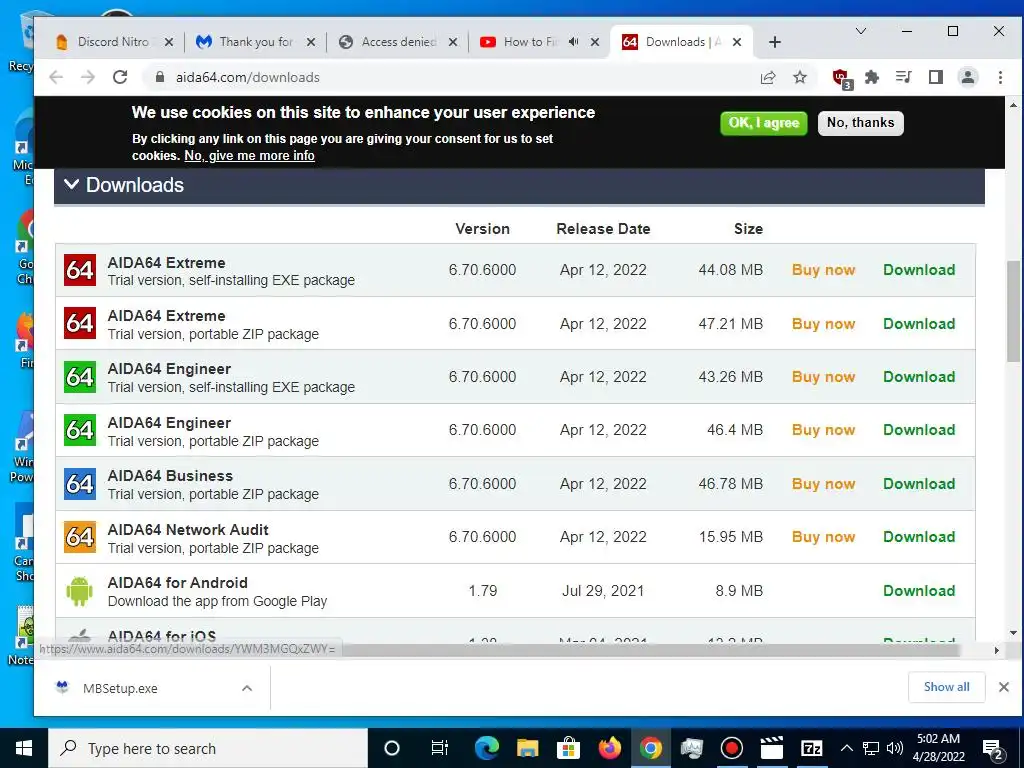Image resolution: width=1024 pixels, height=768 pixels.
Task: Open Microsoft Store from the taskbar
Action: click(568, 748)
